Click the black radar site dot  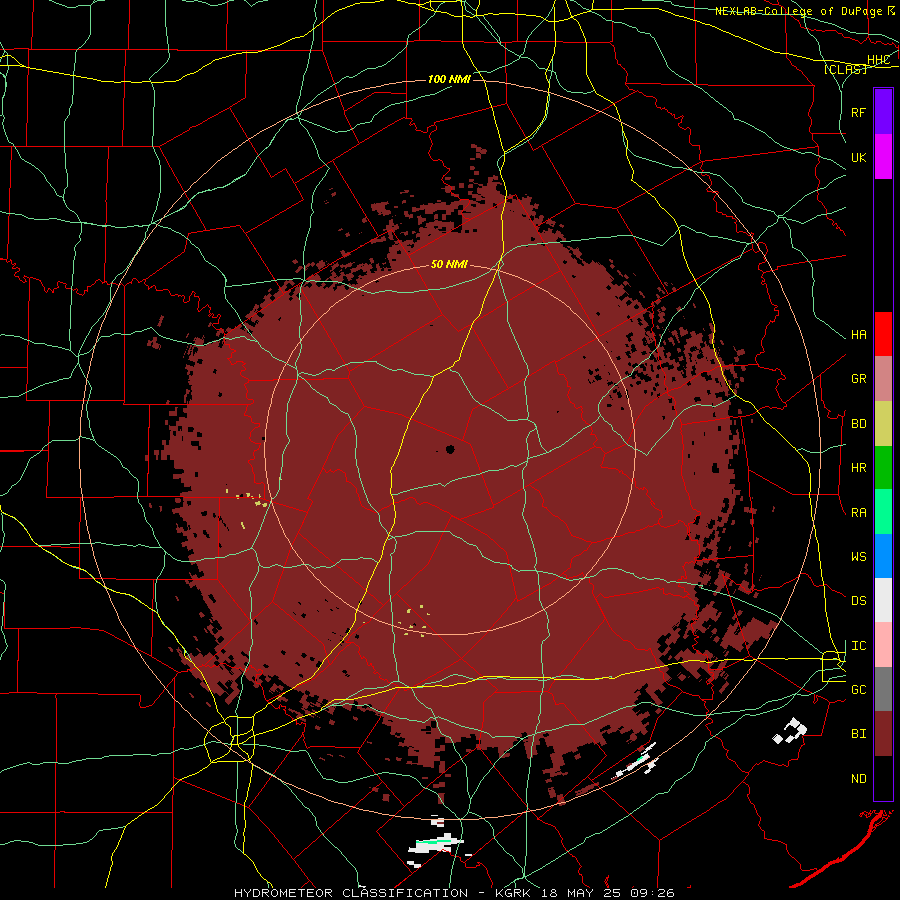pyautogui.click(x=450, y=449)
